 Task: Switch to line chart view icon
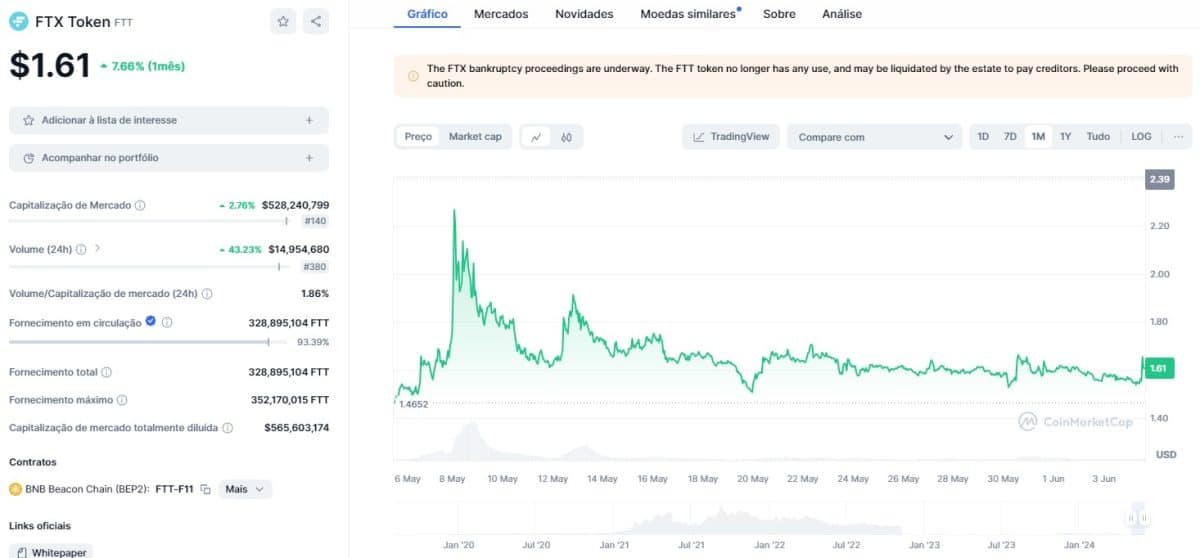click(x=537, y=137)
